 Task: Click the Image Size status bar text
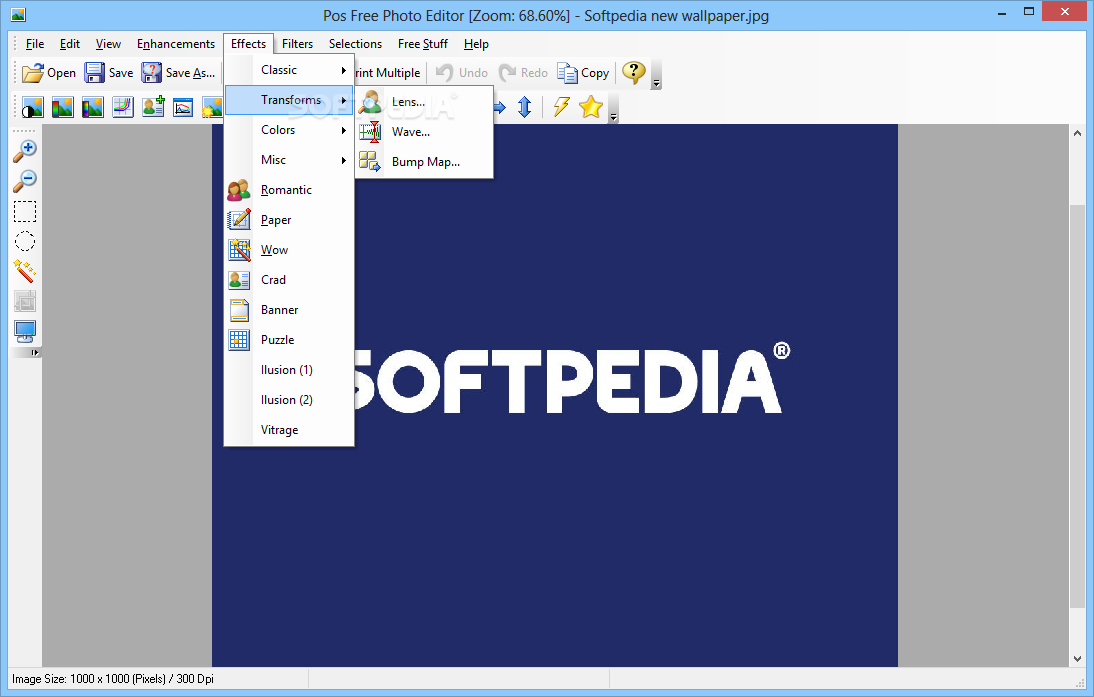(113, 679)
